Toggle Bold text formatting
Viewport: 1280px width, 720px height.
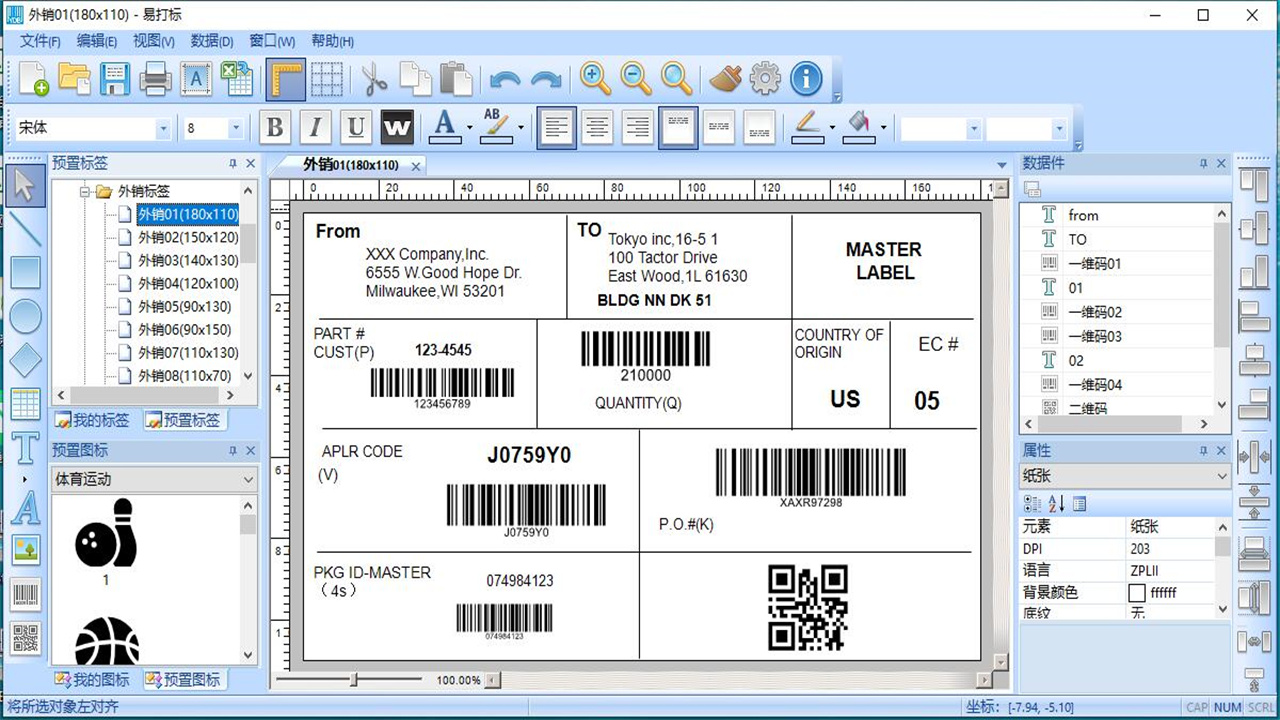coord(275,128)
